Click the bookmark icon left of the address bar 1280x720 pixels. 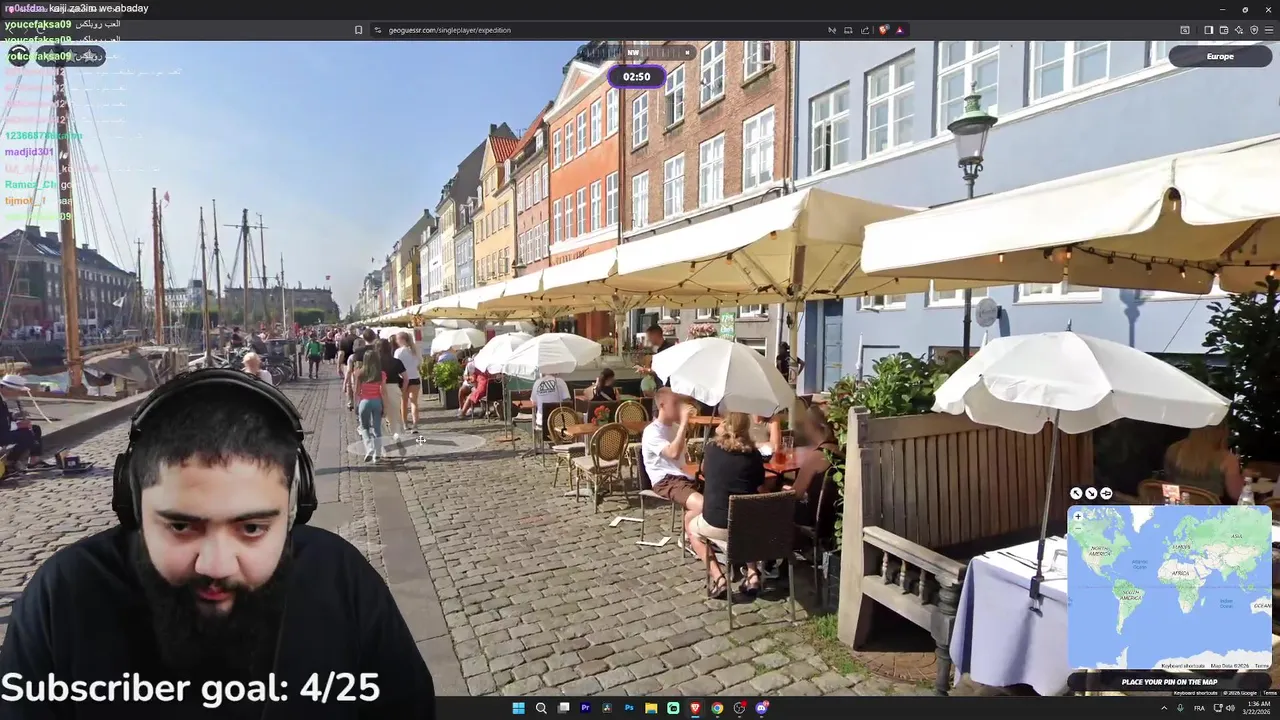(x=358, y=30)
